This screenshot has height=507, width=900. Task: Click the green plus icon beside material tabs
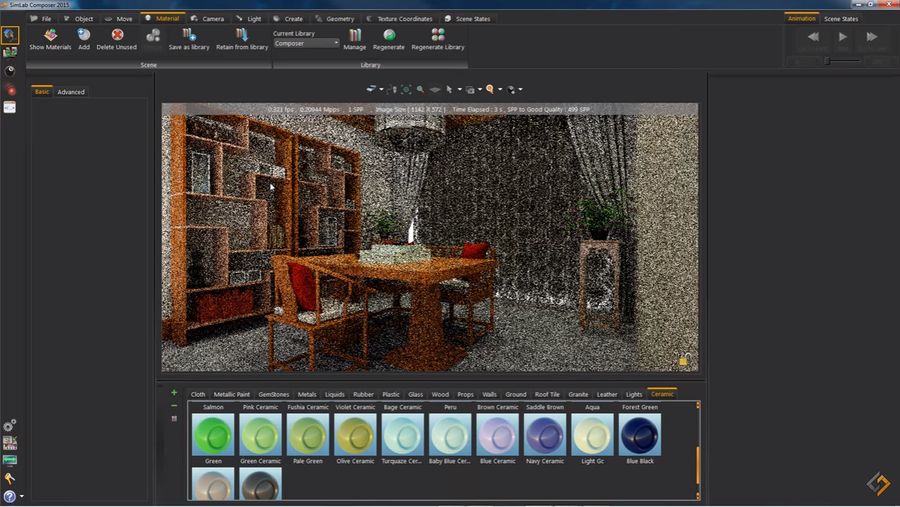174,393
